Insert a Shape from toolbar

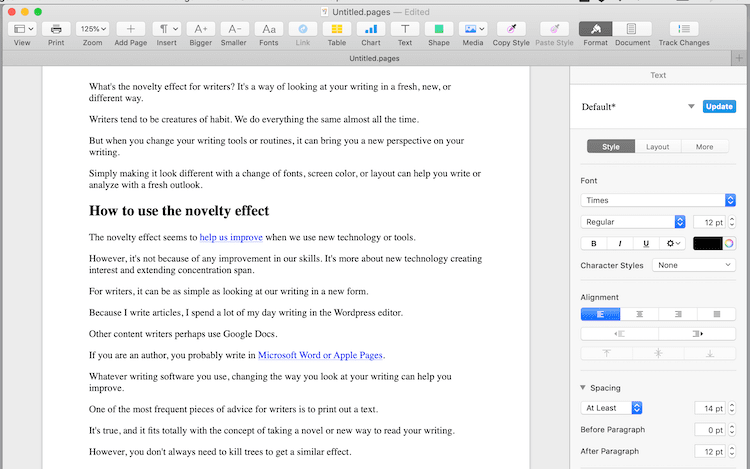click(x=439, y=29)
